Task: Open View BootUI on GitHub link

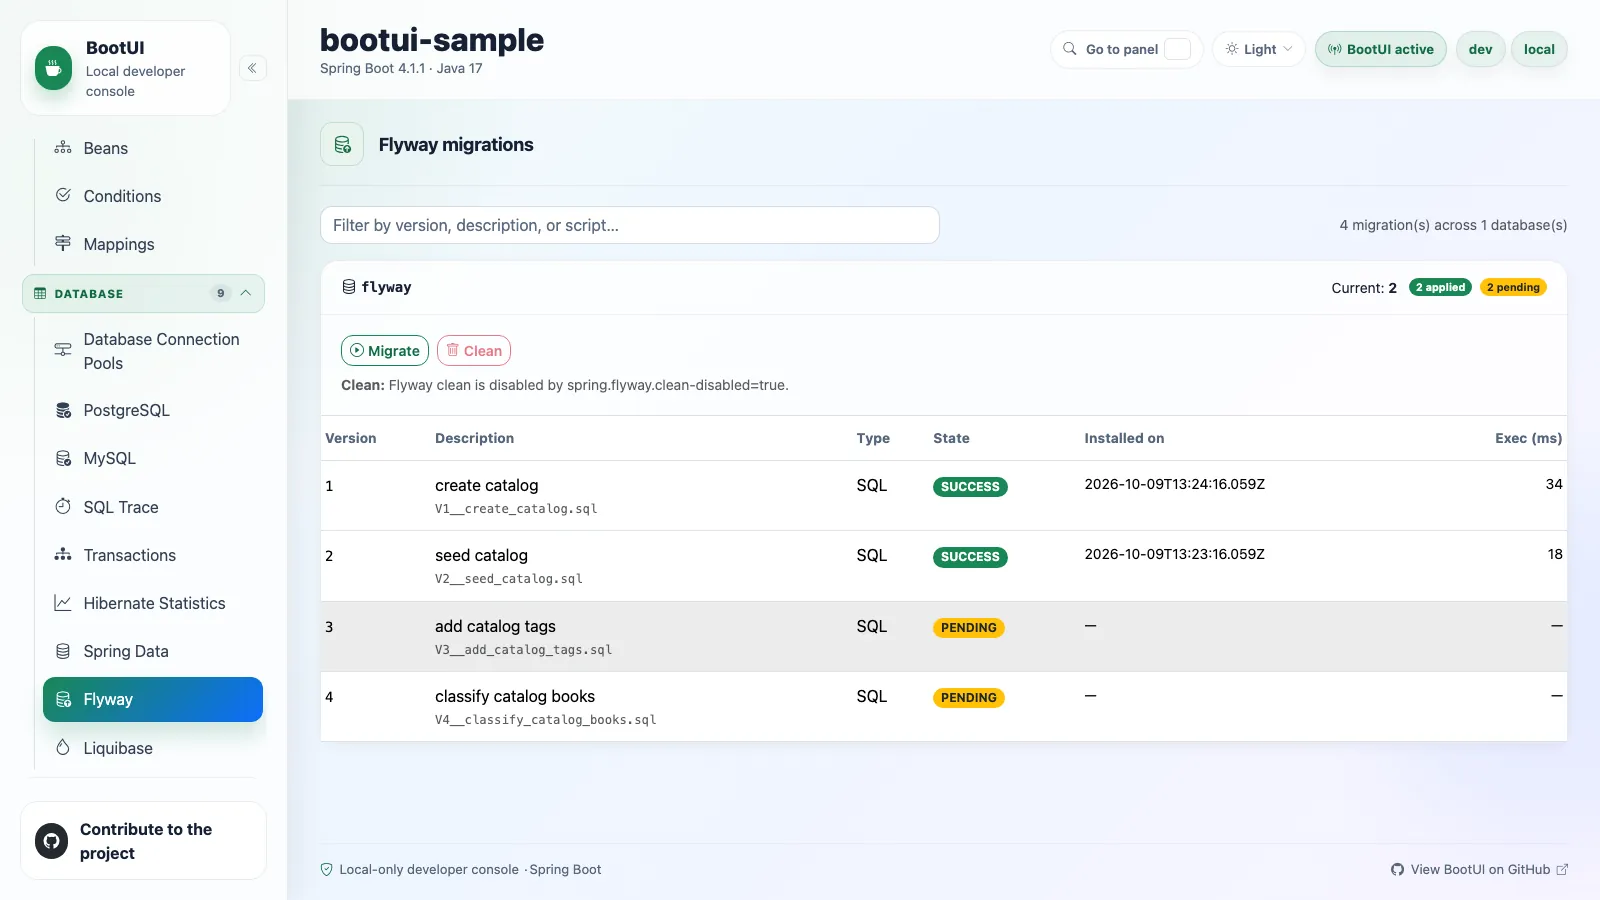Action: 1479,869
